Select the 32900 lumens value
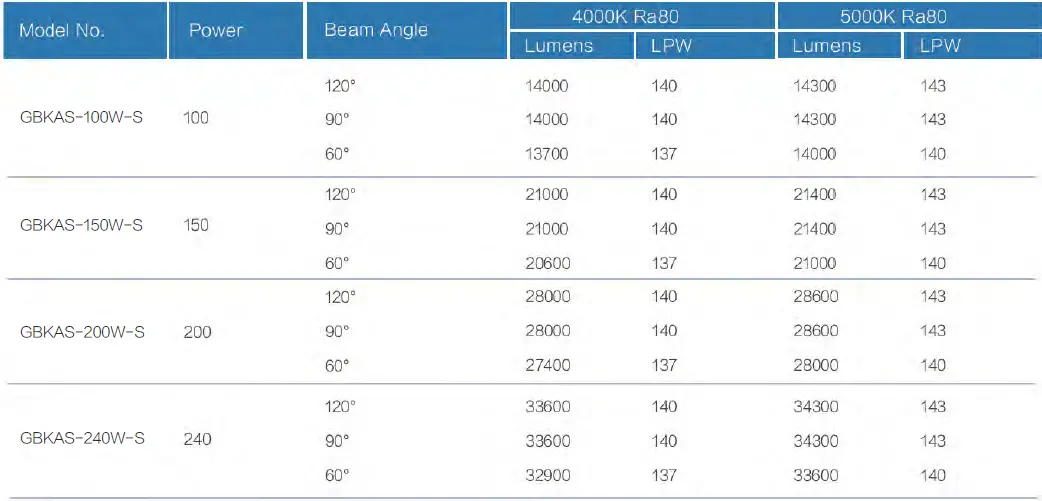 [547, 475]
